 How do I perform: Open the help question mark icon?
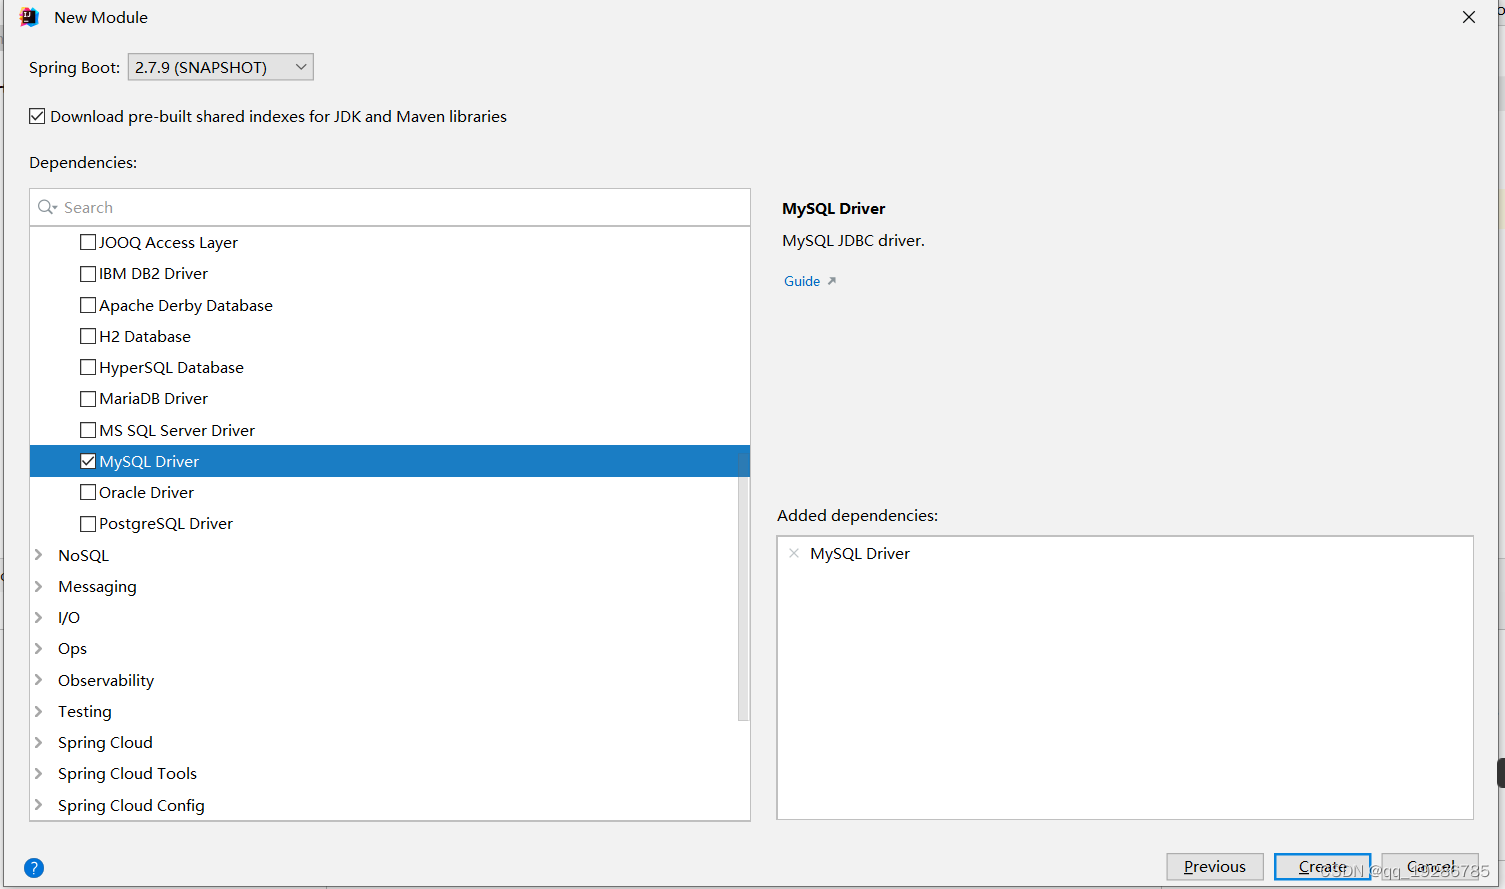pyautogui.click(x=34, y=868)
